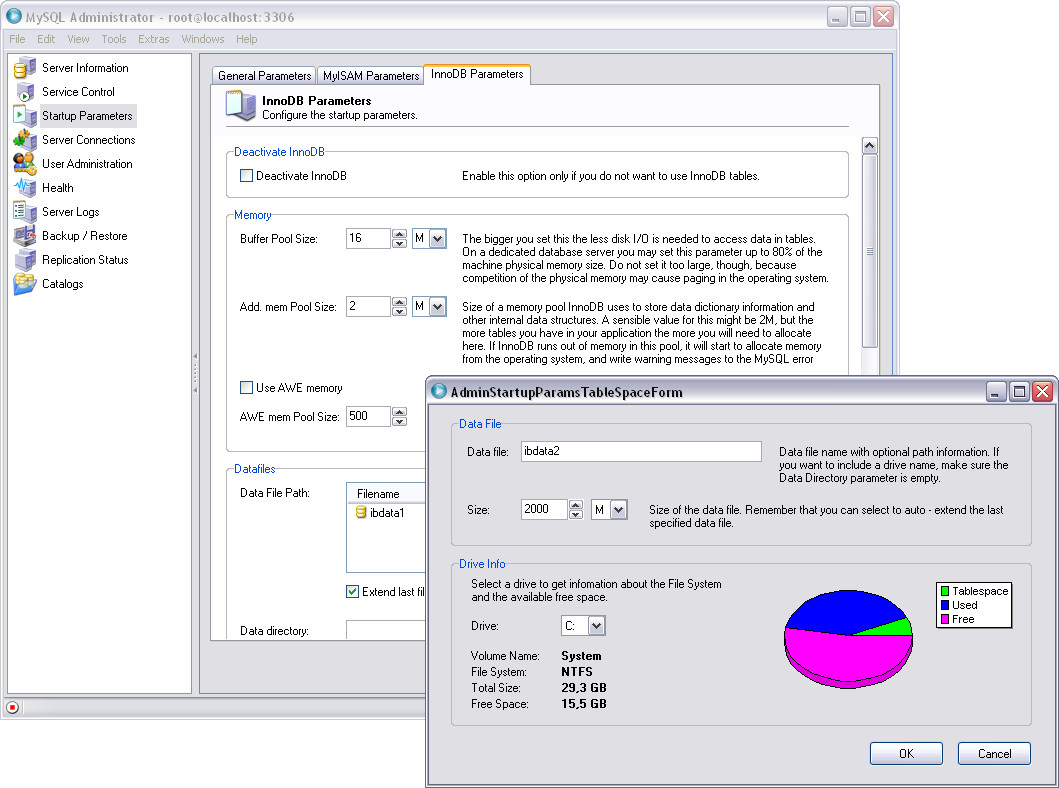Click the Buffer Pool Size field
The width and height of the screenshot is (1059, 788).
(368, 238)
